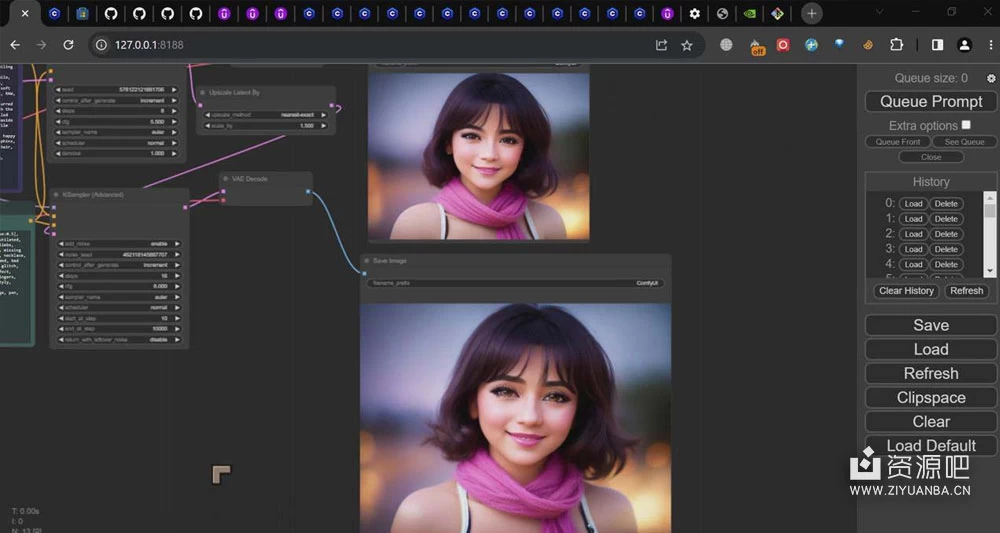Click the extension icon labeled off

click(757, 47)
